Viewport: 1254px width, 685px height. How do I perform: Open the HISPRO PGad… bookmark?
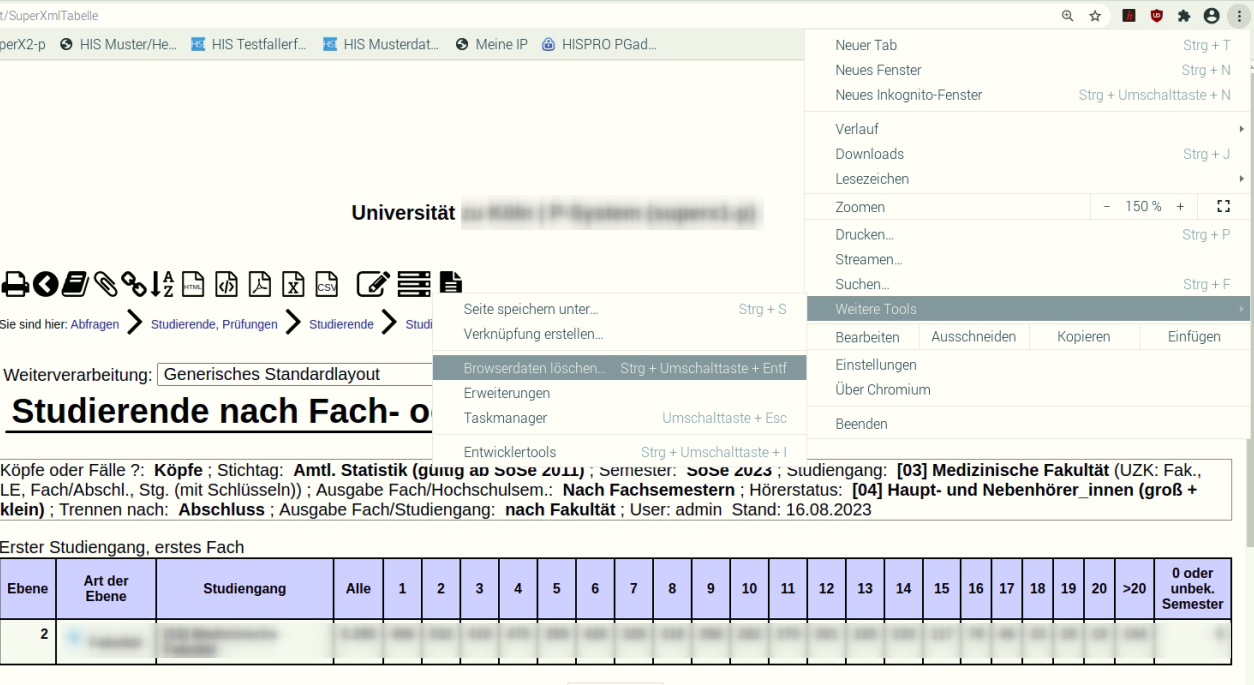pyautogui.click(x=599, y=45)
